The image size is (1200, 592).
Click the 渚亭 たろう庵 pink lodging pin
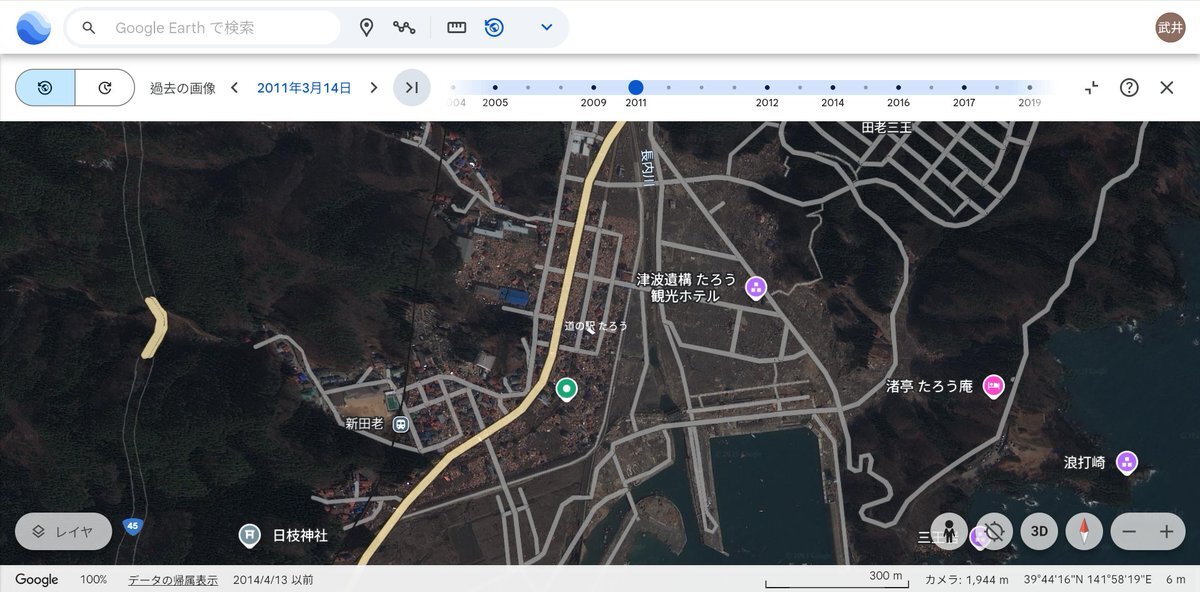(x=993, y=386)
